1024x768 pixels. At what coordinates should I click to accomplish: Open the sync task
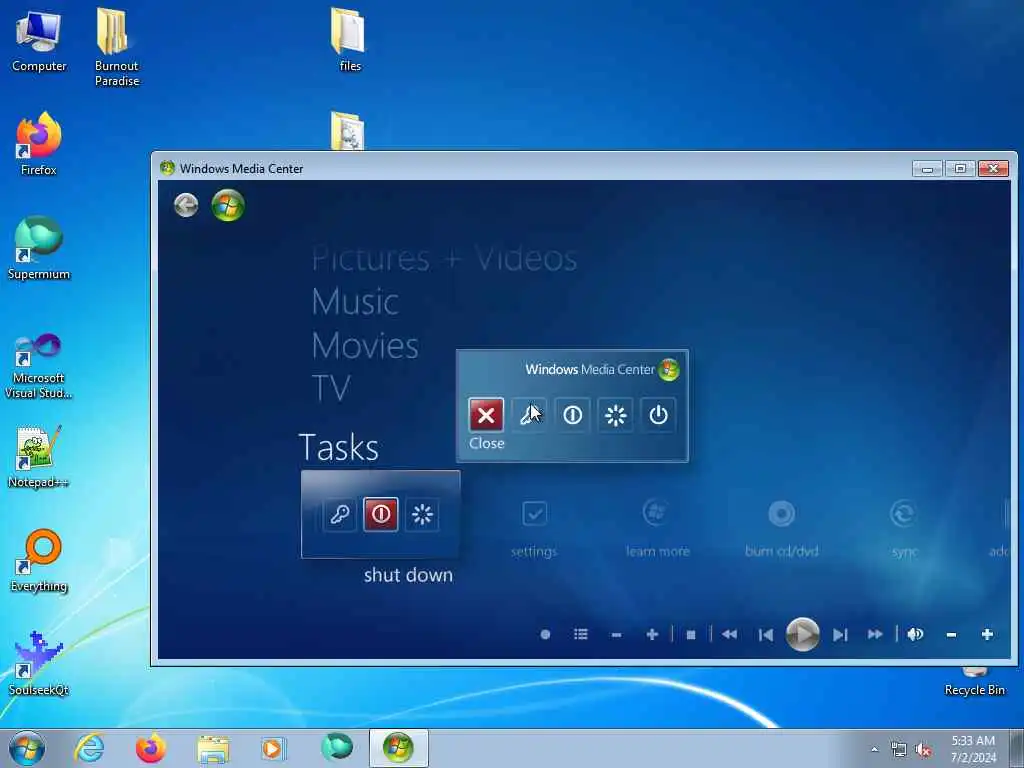click(904, 529)
